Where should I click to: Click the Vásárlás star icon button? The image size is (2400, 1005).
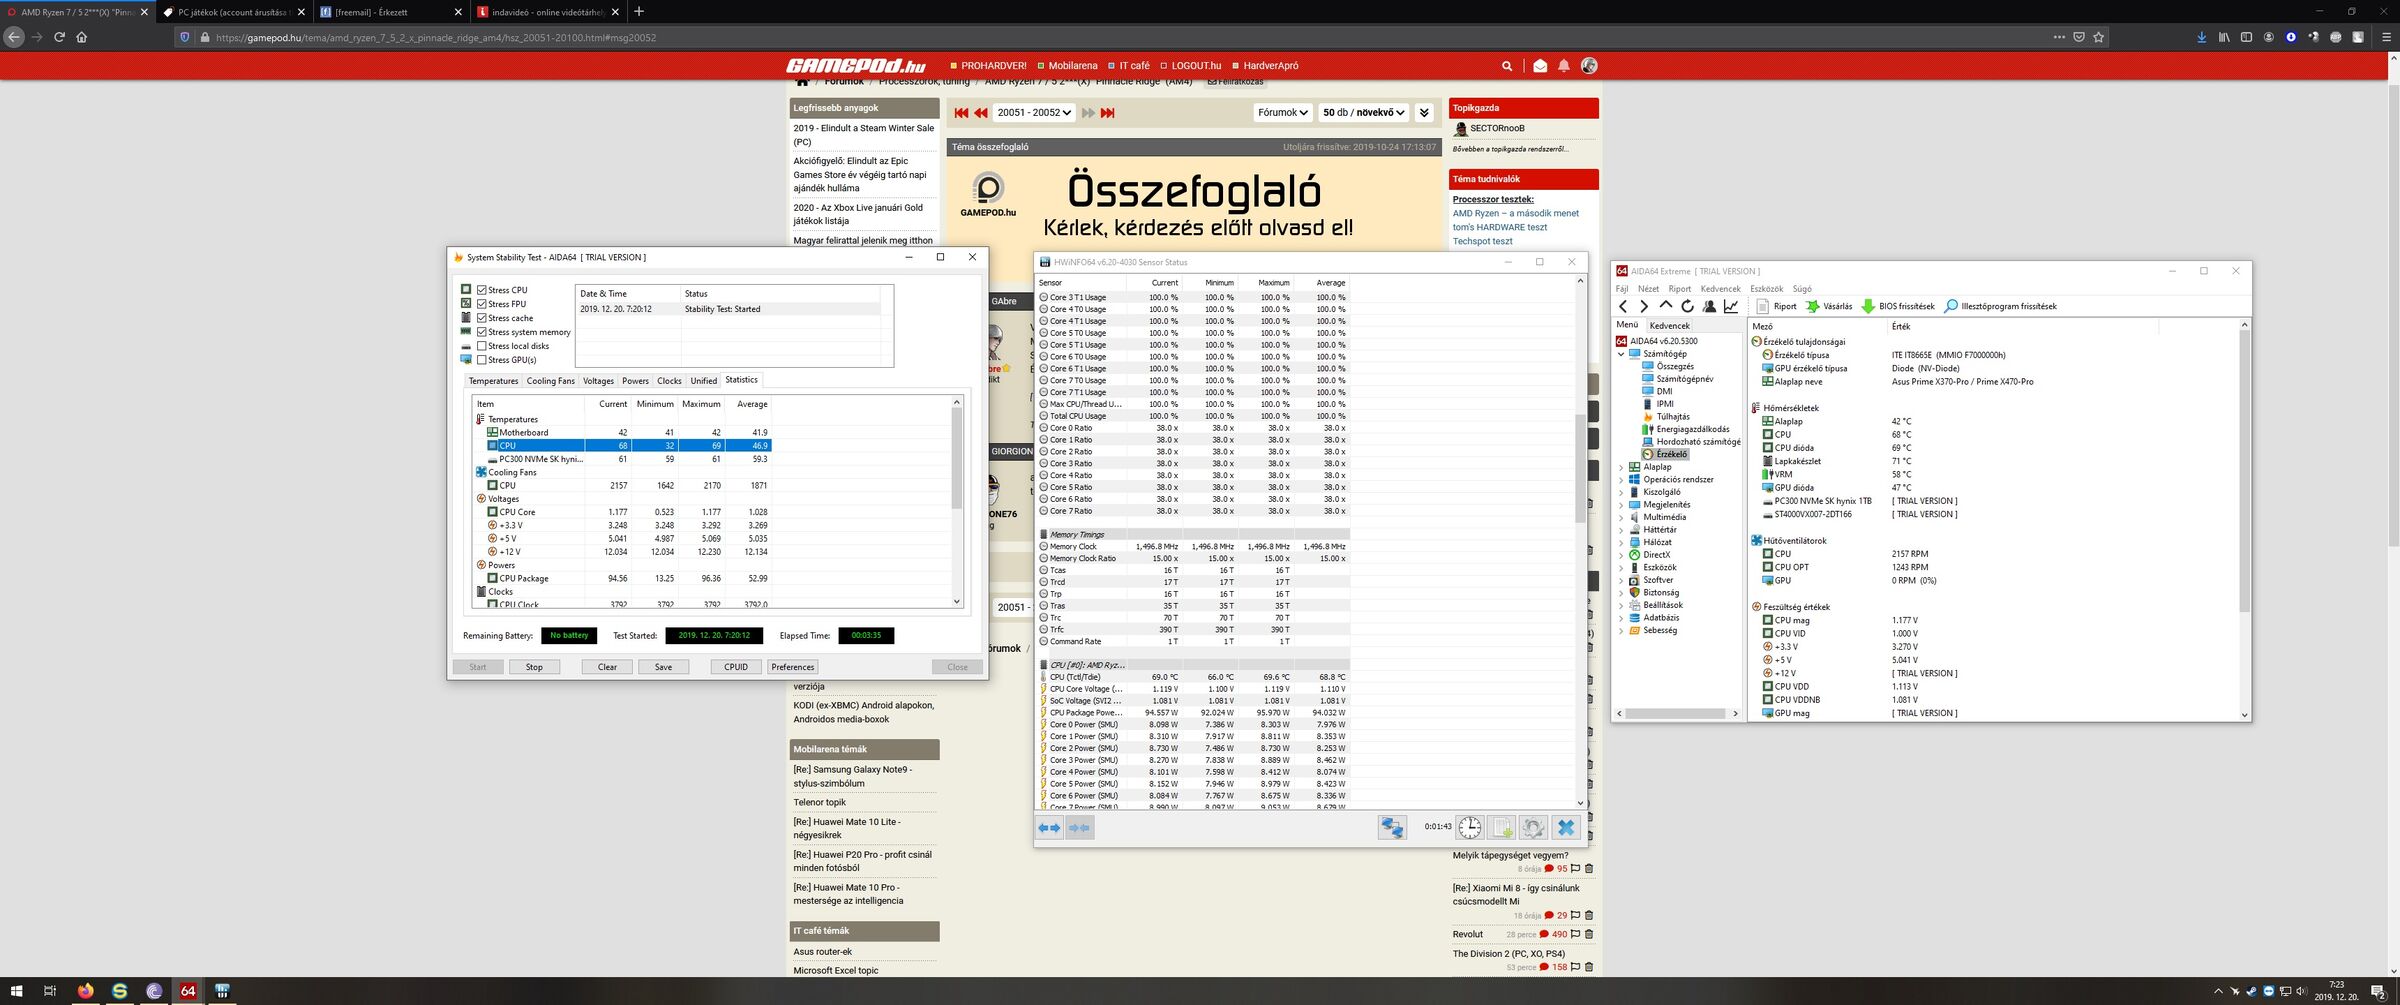click(1829, 306)
